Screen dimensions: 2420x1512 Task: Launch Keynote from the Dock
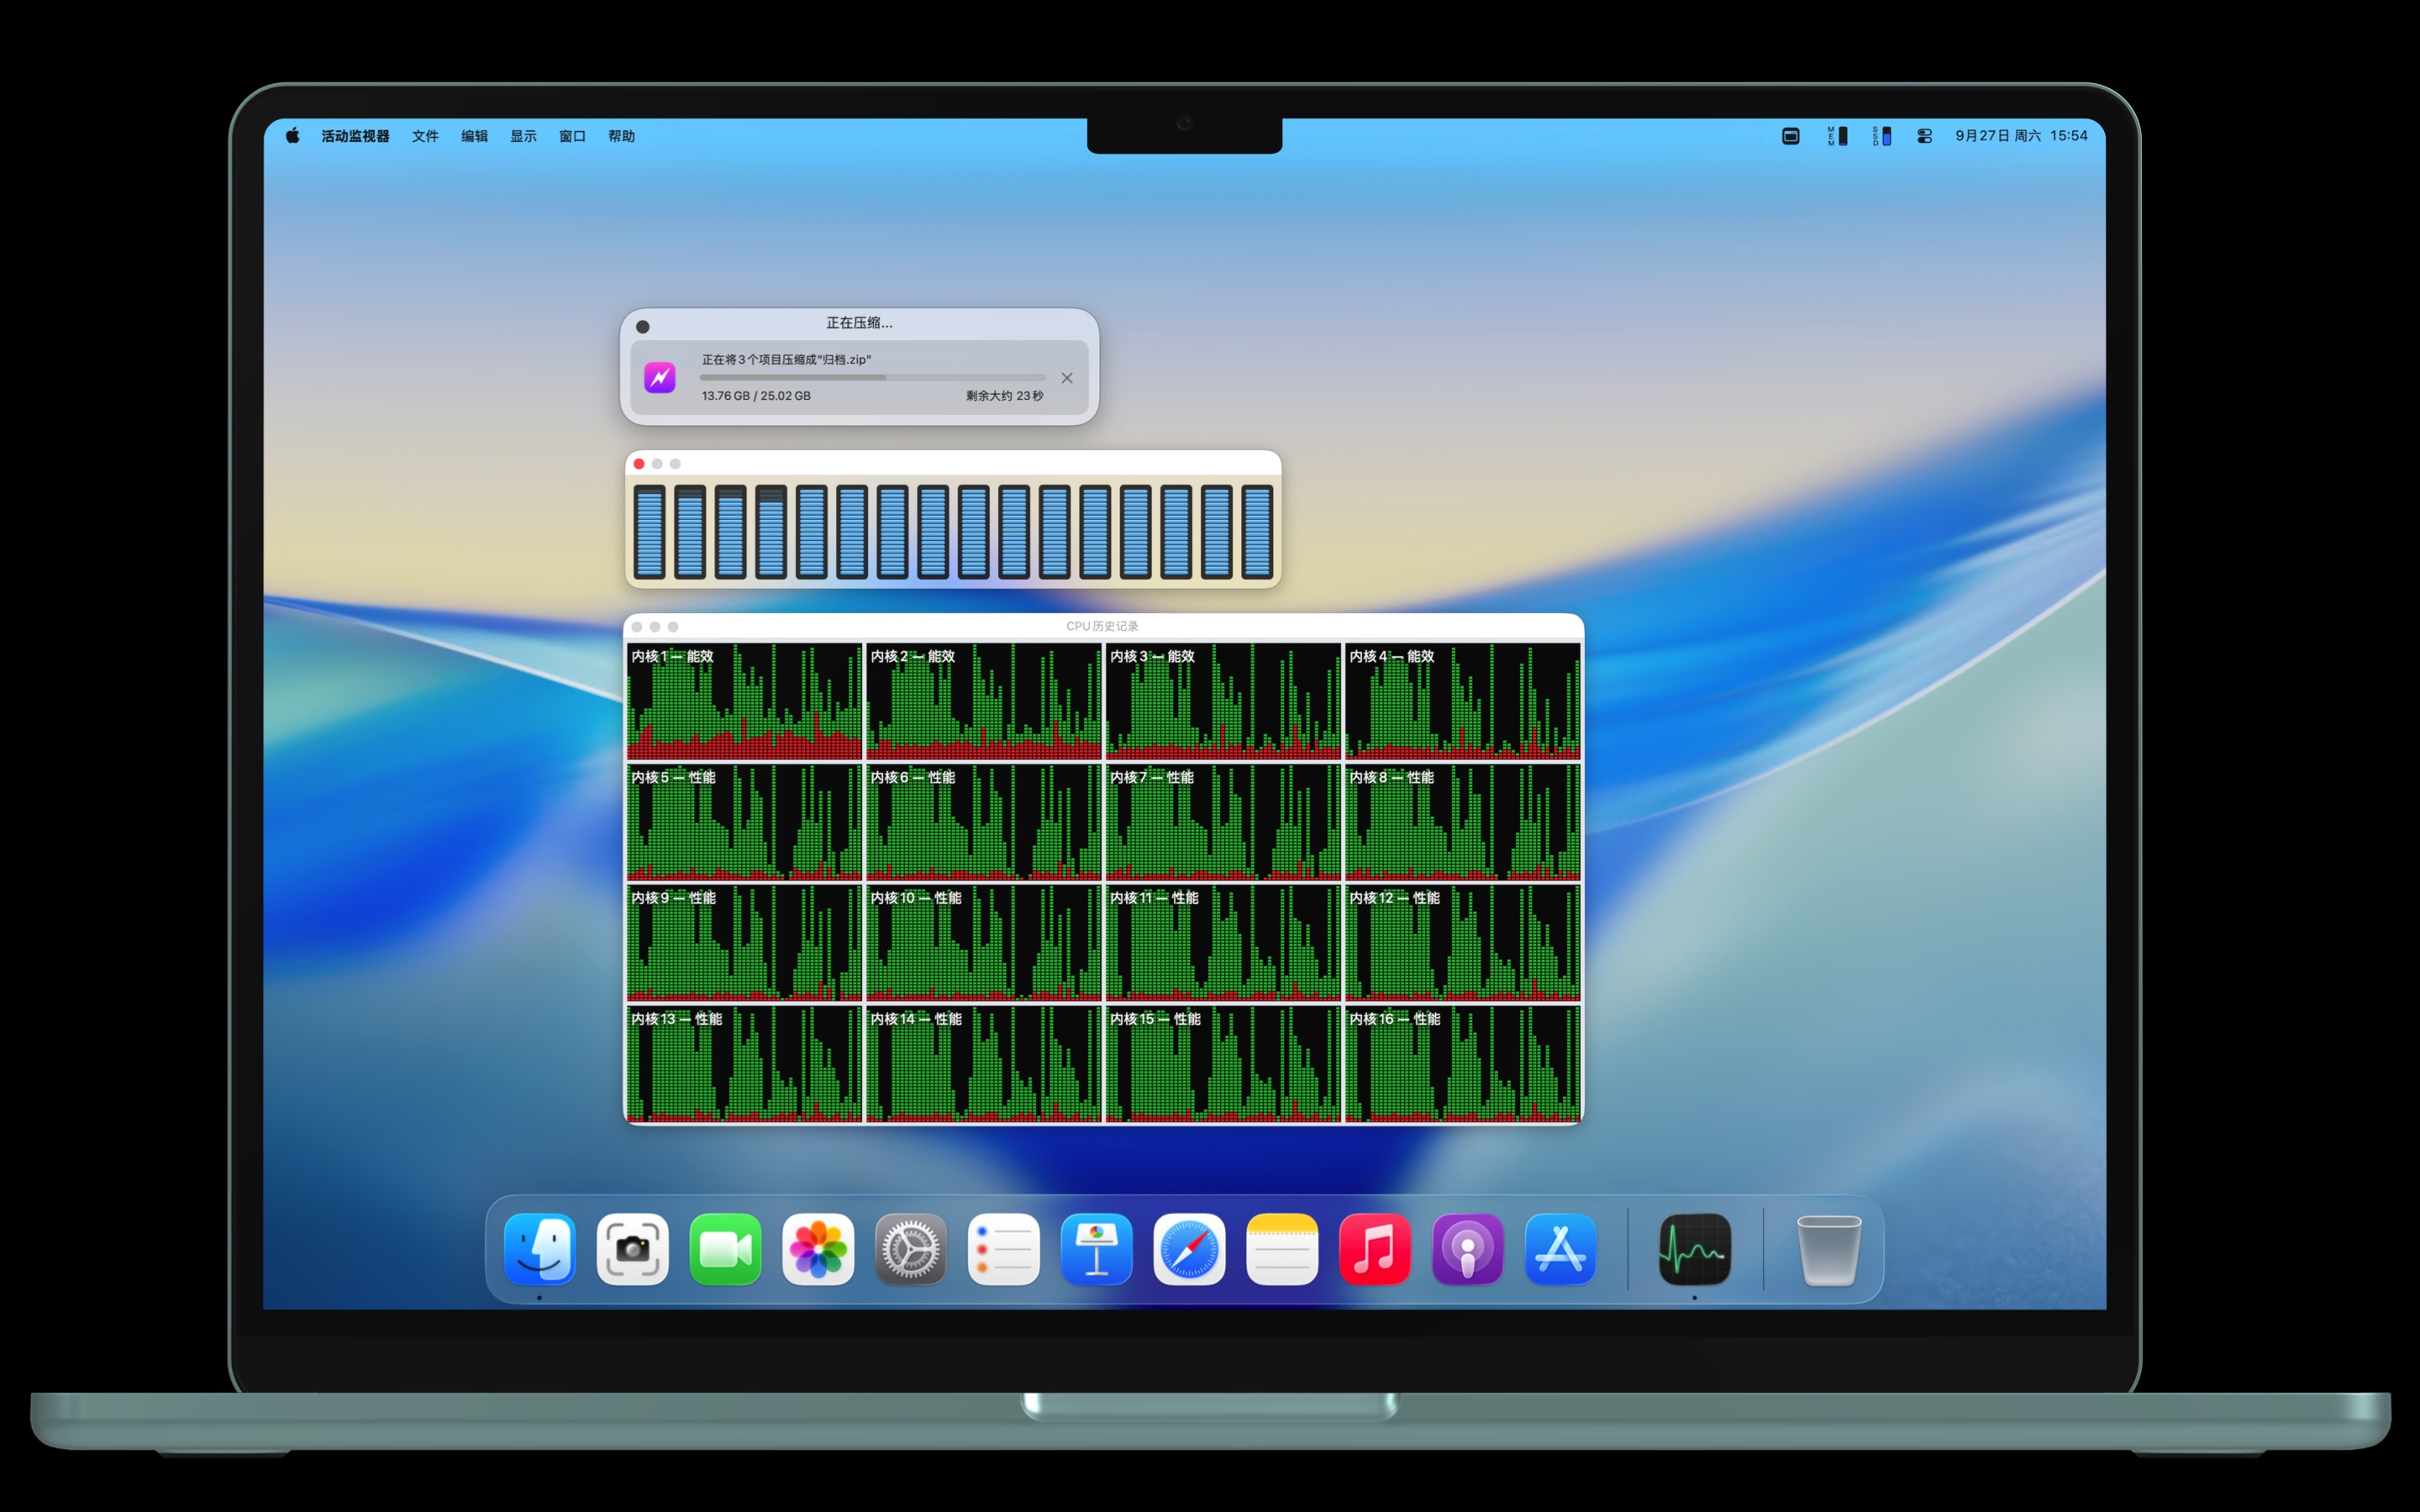coord(1096,1248)
